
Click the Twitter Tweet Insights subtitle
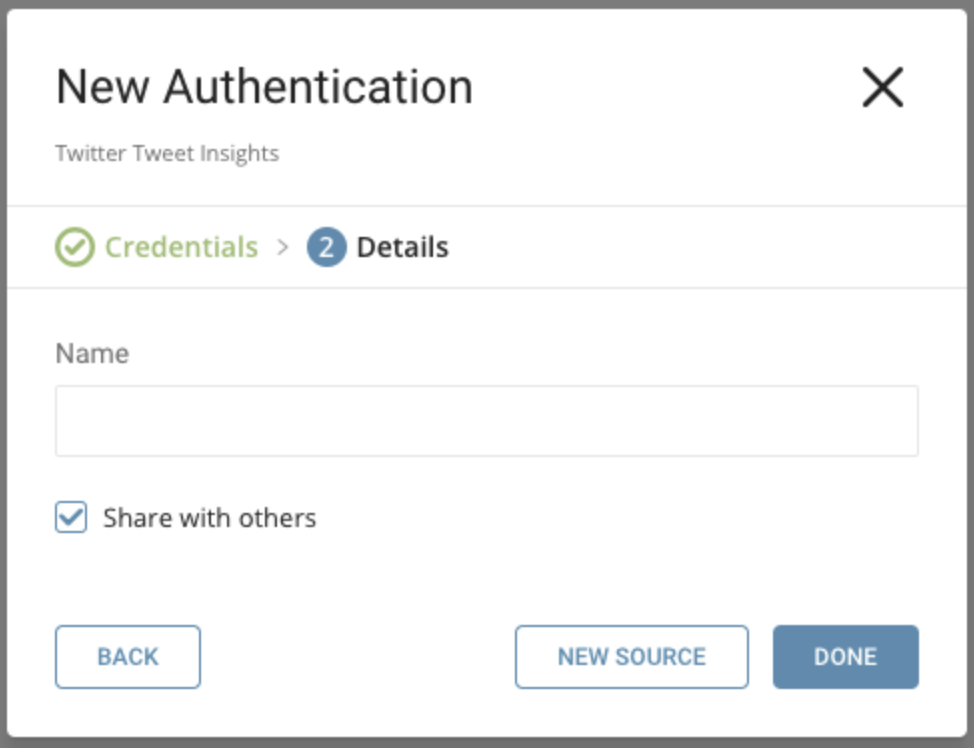(167, 153)
